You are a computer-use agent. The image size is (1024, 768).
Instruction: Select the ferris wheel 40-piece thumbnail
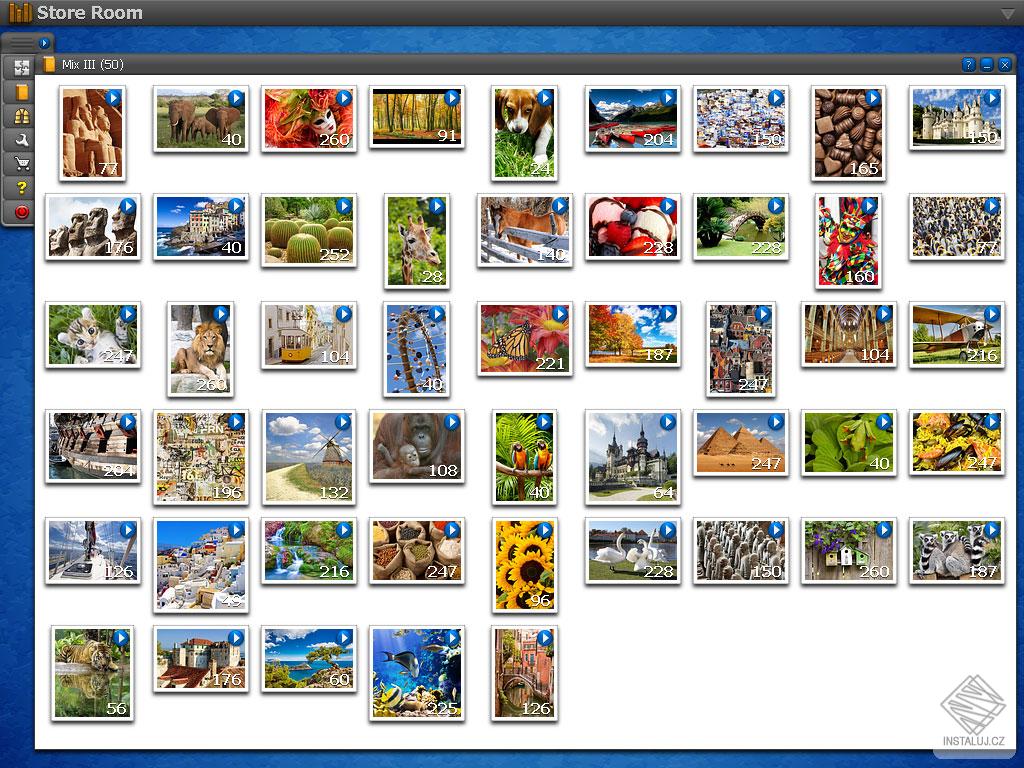416,349
